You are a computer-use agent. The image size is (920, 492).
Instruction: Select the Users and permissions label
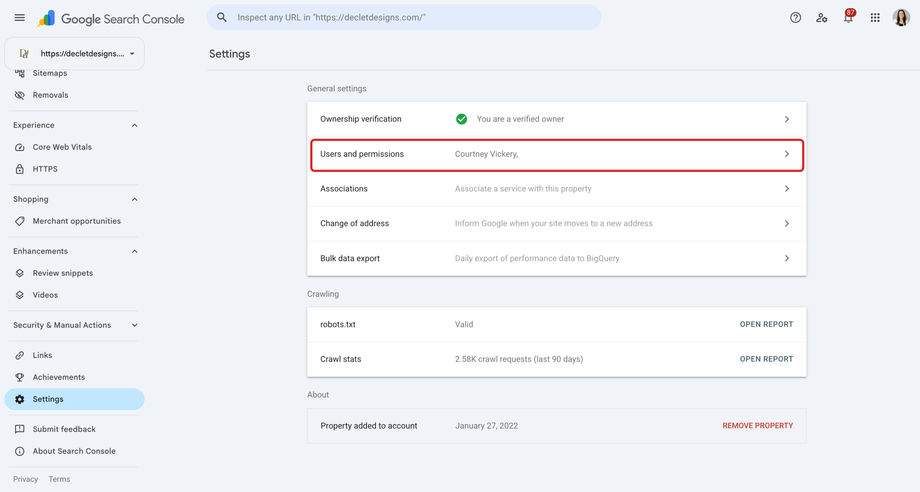pos(362,154)
